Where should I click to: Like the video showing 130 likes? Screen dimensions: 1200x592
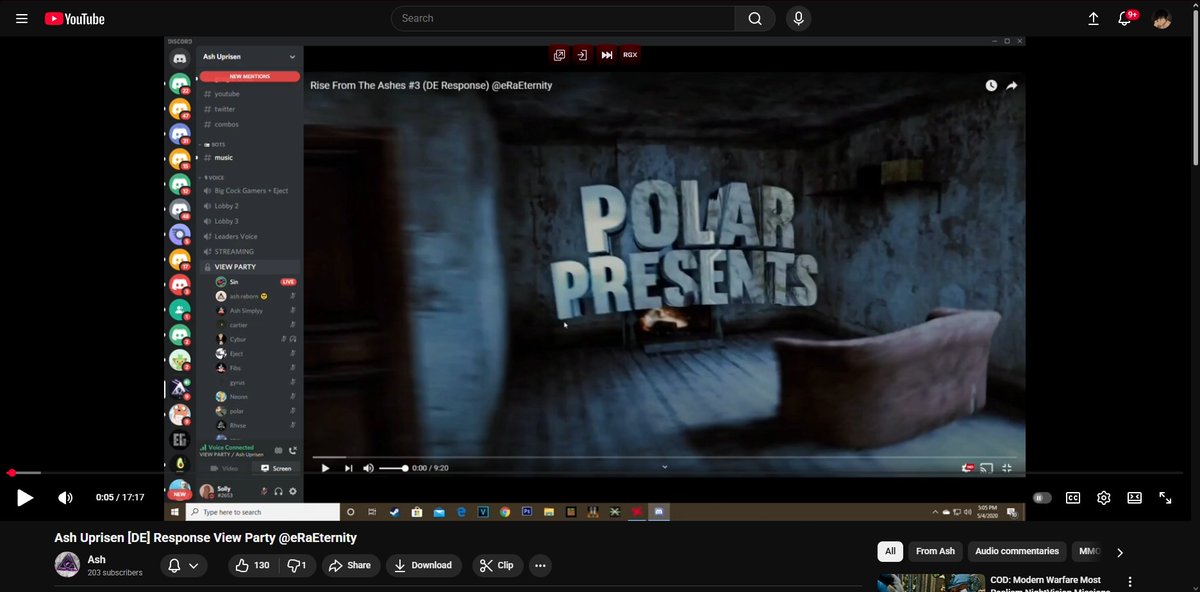253,565
